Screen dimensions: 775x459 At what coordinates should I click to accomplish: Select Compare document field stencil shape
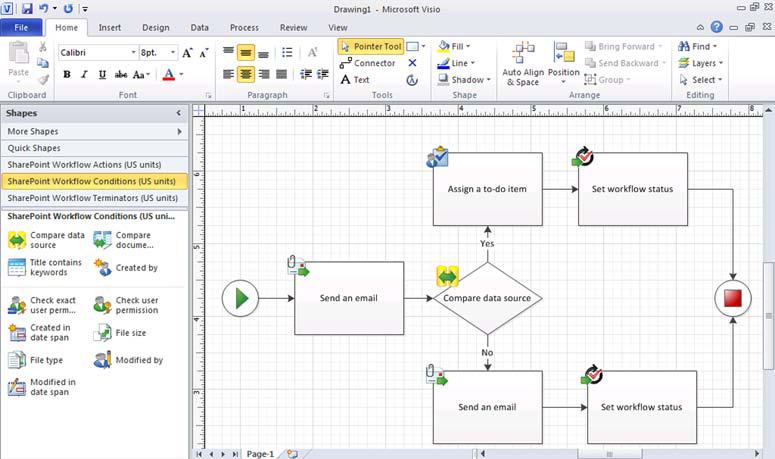(x=125, y=240)
